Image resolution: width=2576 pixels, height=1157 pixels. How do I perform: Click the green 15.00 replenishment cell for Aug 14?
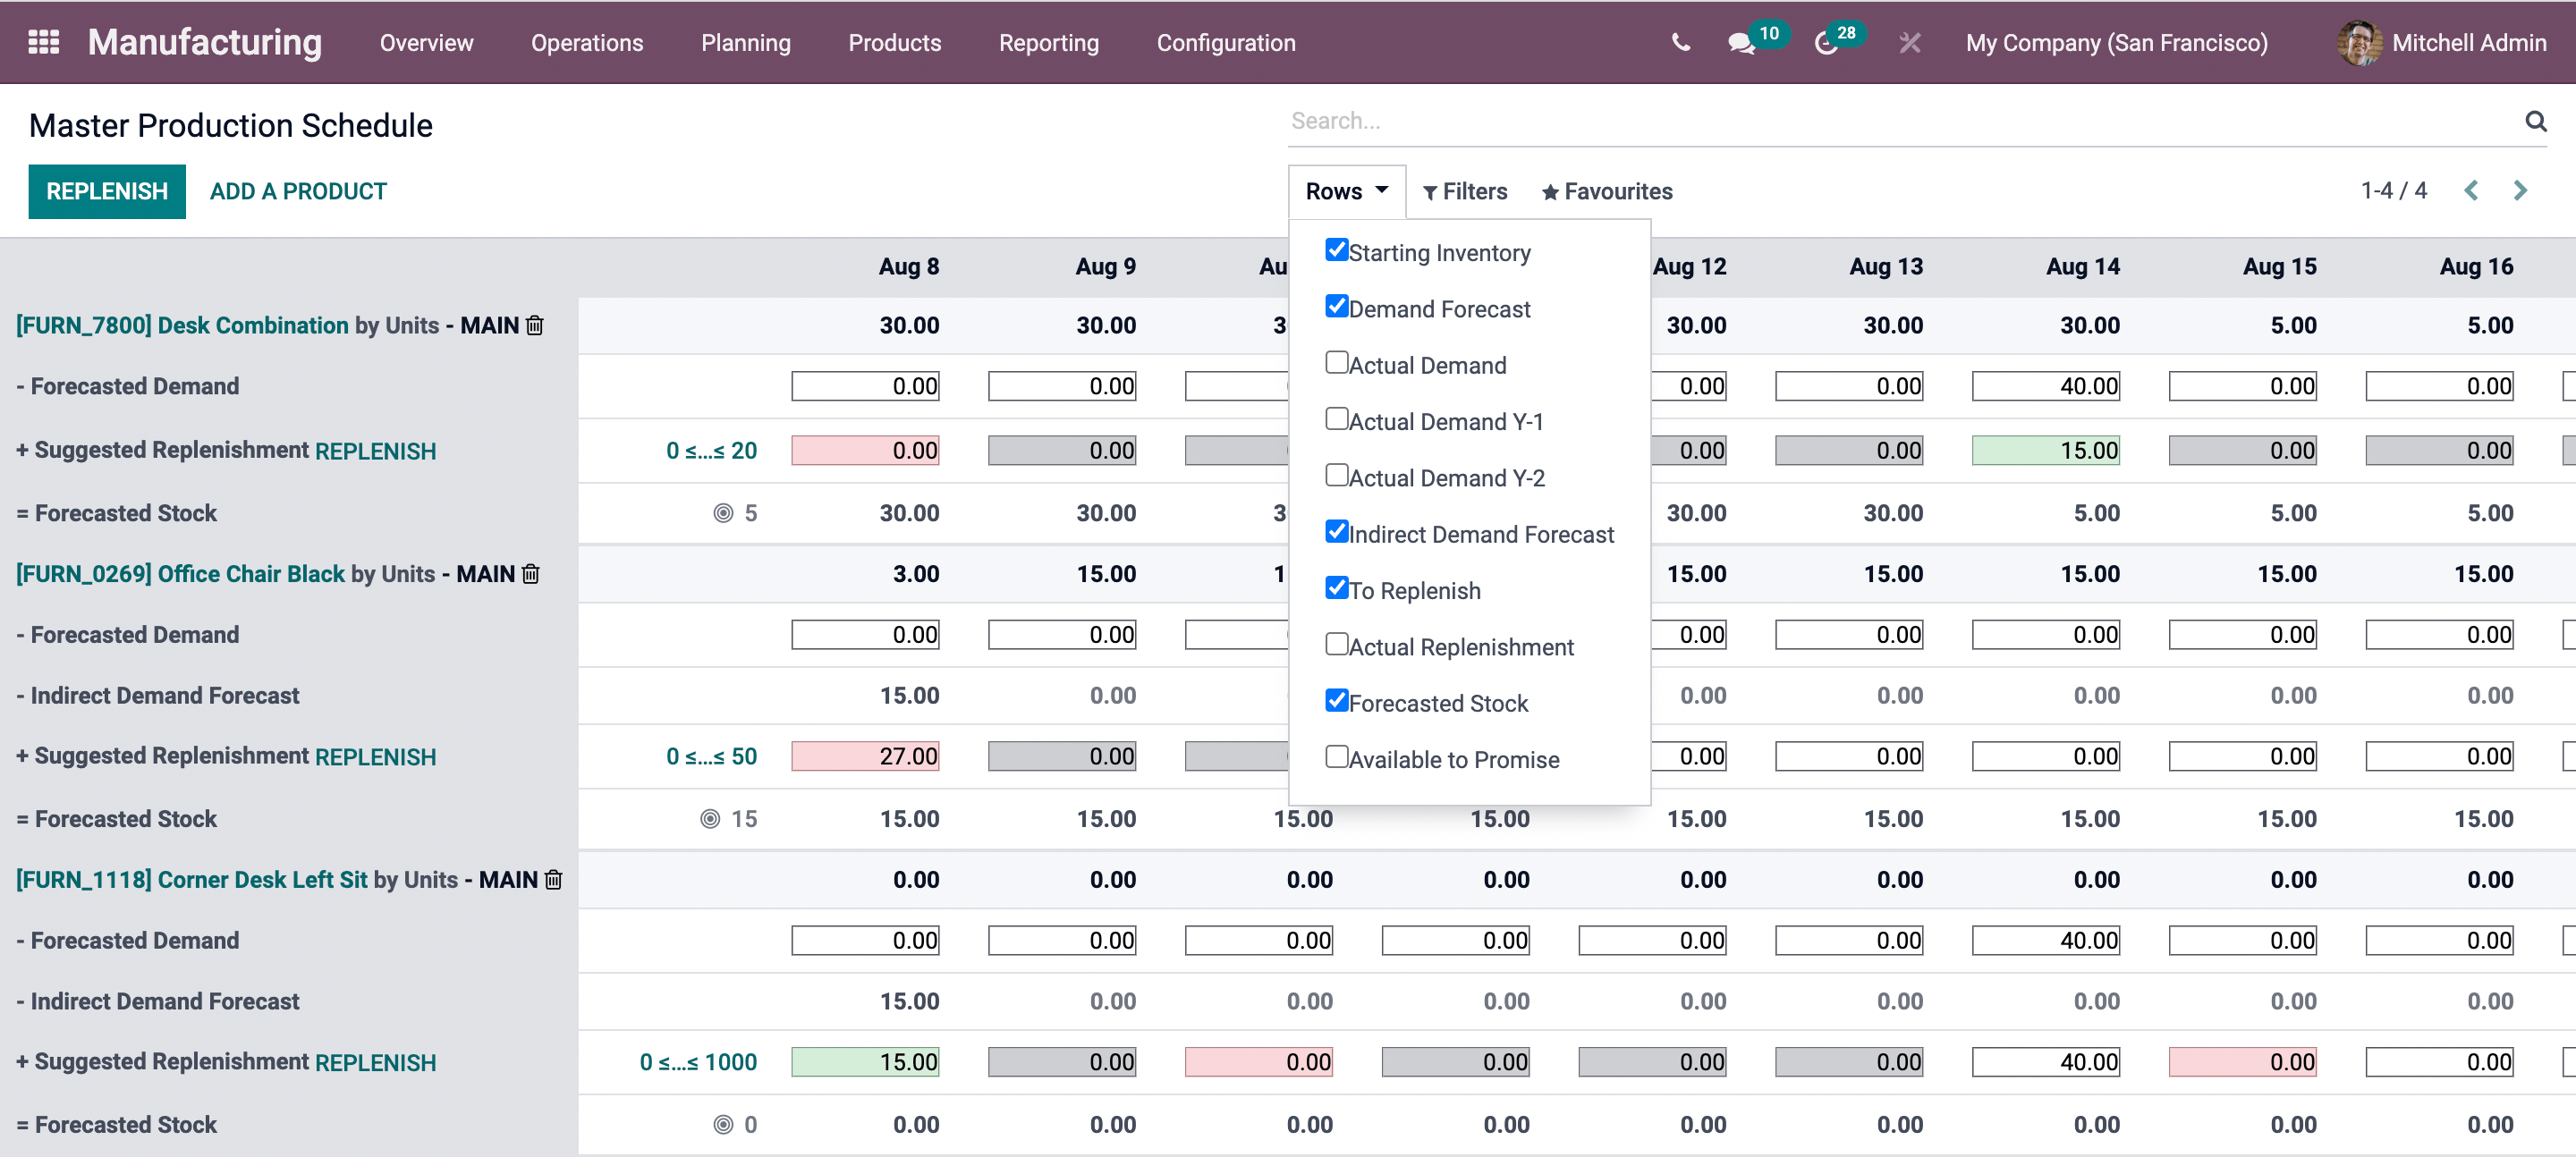point(2045,451)
